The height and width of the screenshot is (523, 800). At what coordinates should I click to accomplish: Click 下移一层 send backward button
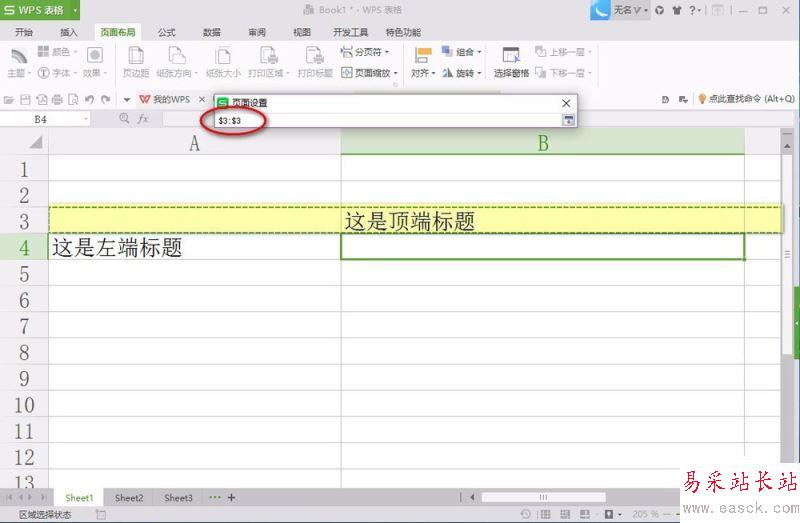pos(563,73)
